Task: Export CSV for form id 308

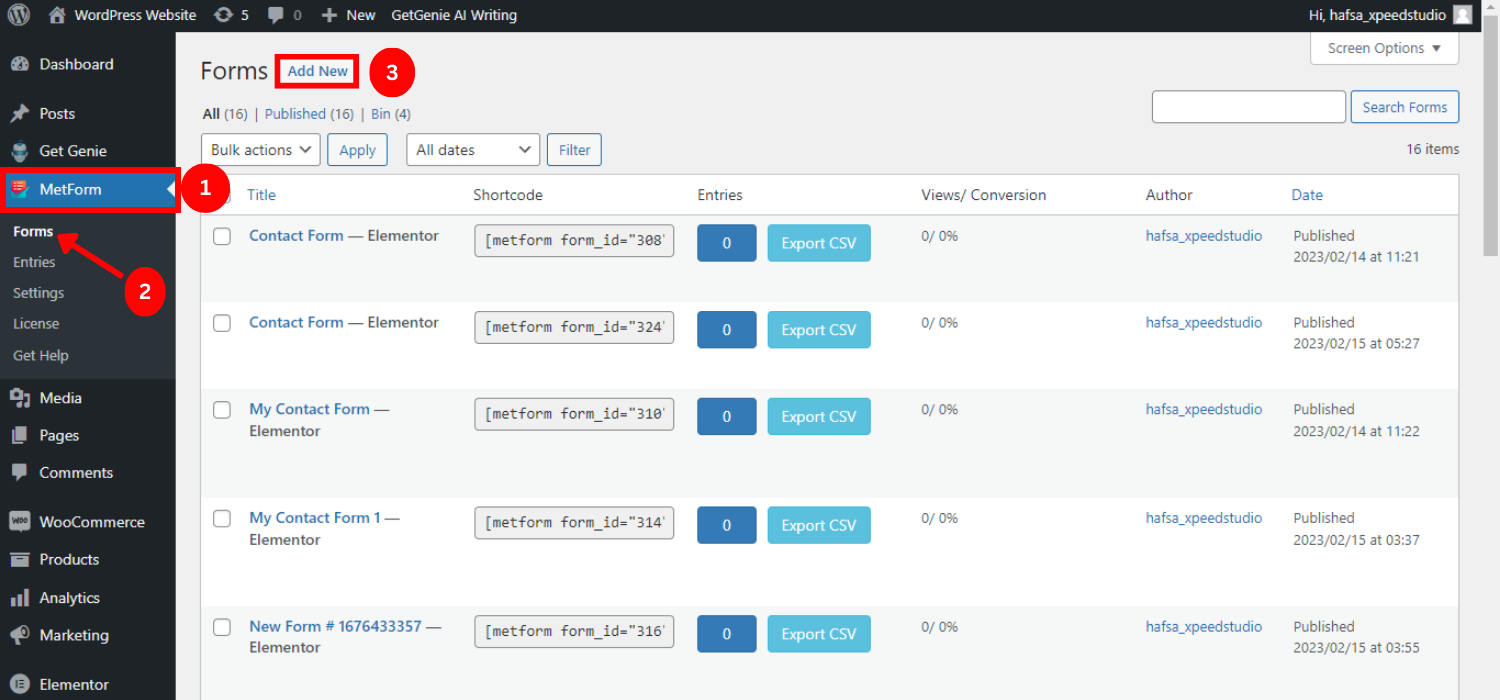Action: click(x=819, y=243)
